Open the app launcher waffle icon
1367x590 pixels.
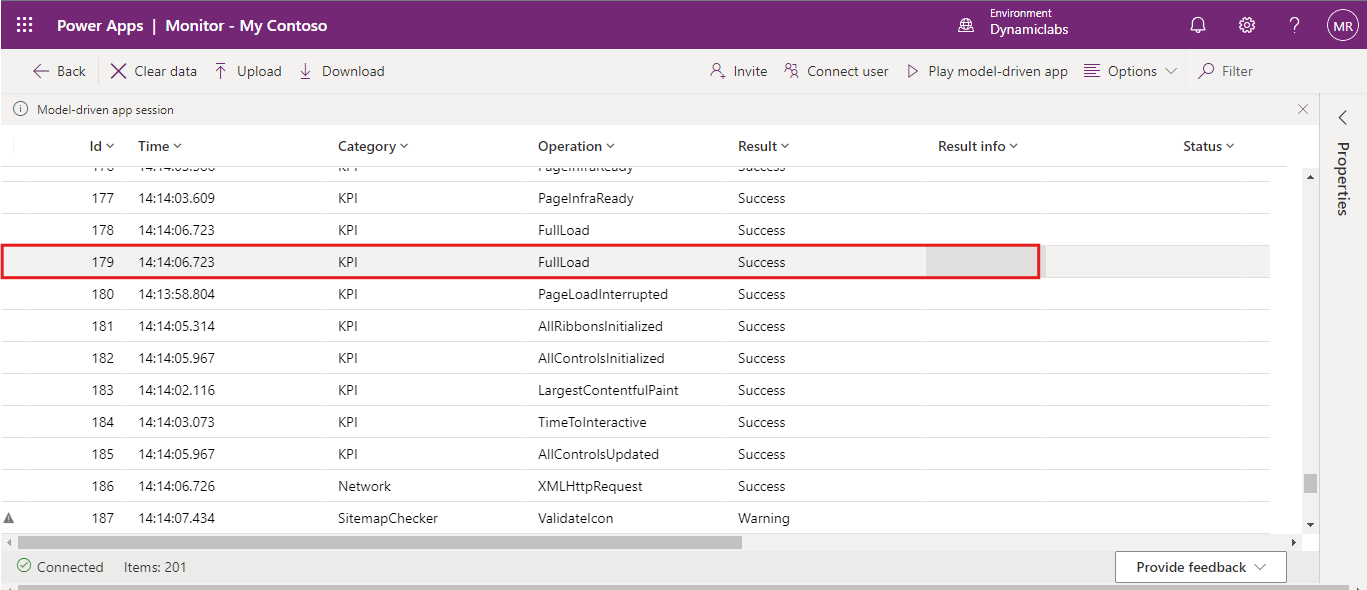(24, 25)
